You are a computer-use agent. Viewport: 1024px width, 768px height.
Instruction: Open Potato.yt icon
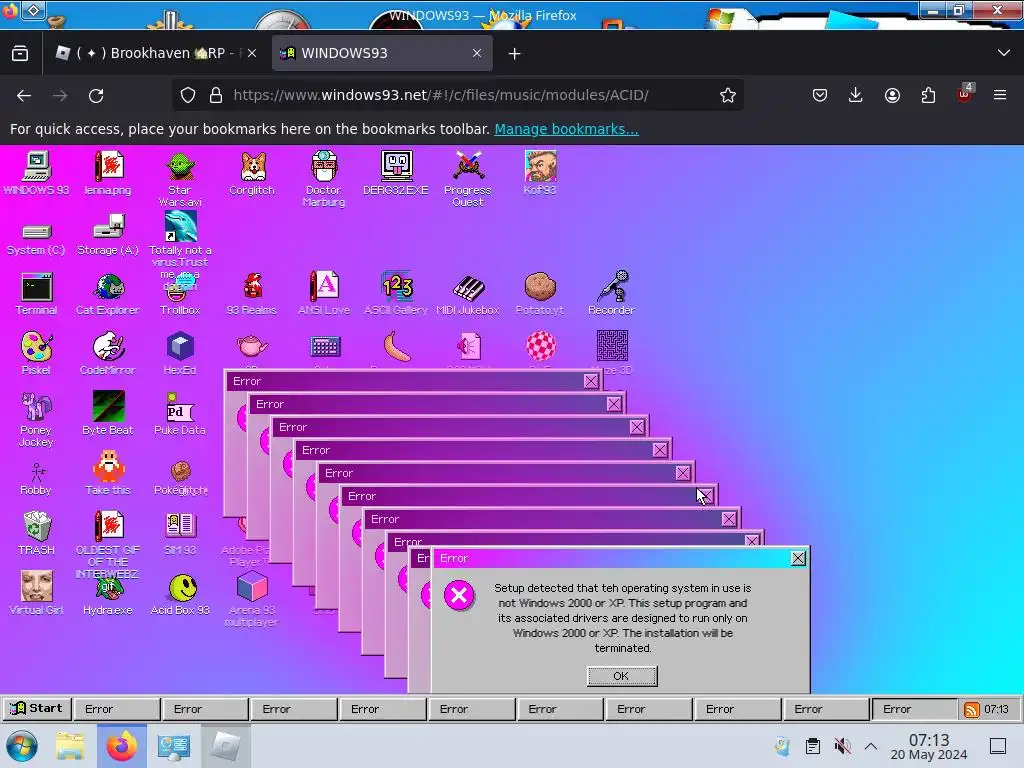coord(539,294)
